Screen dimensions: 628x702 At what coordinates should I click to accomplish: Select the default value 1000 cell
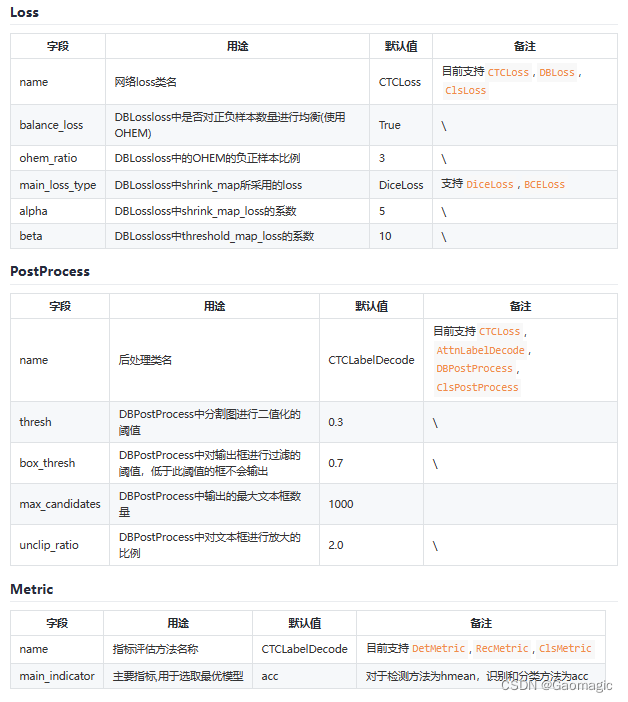[x=341, y=504]
